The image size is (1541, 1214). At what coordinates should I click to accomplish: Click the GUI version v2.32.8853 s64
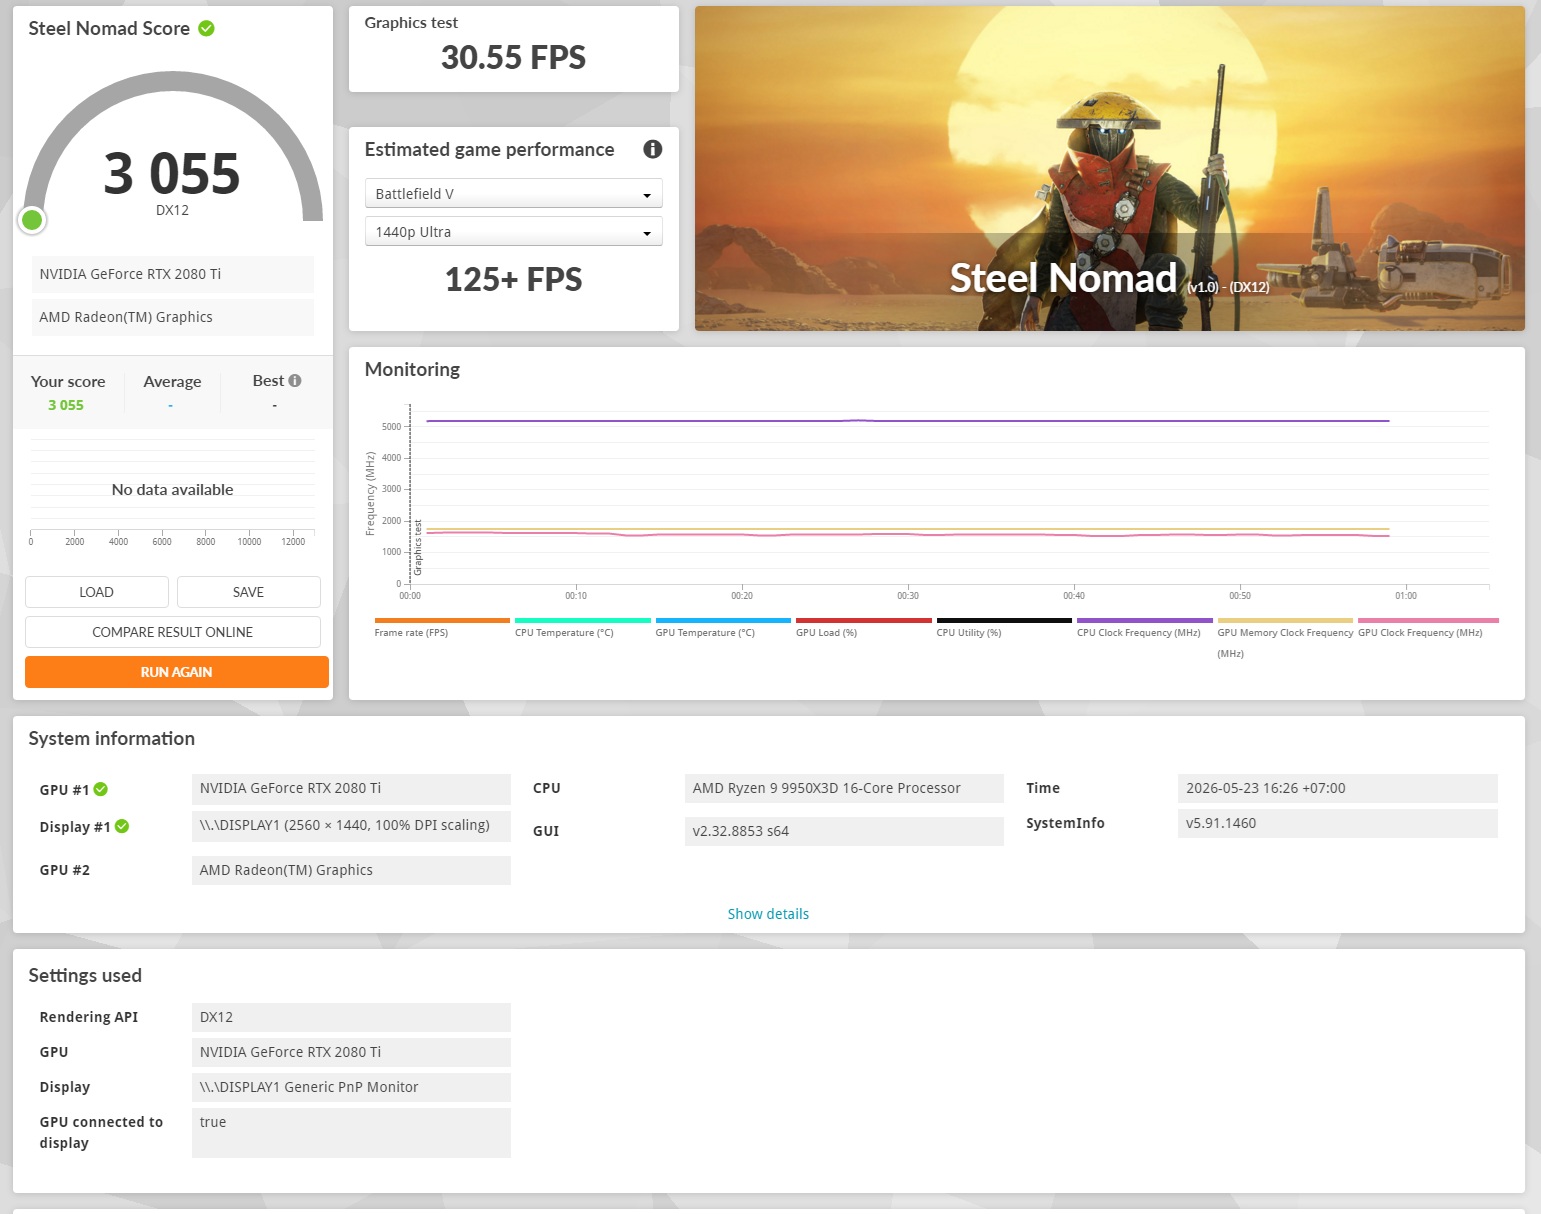[x=844, y=831]
